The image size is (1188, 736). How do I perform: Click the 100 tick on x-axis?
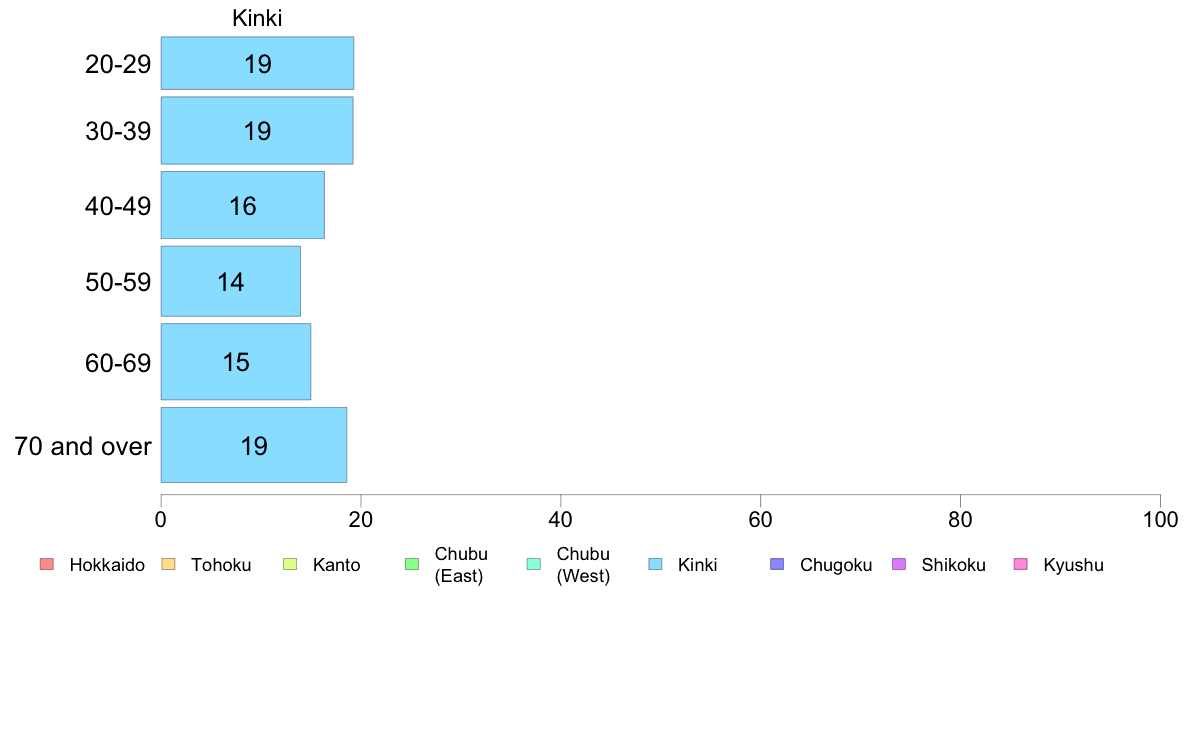(1160, 519)
